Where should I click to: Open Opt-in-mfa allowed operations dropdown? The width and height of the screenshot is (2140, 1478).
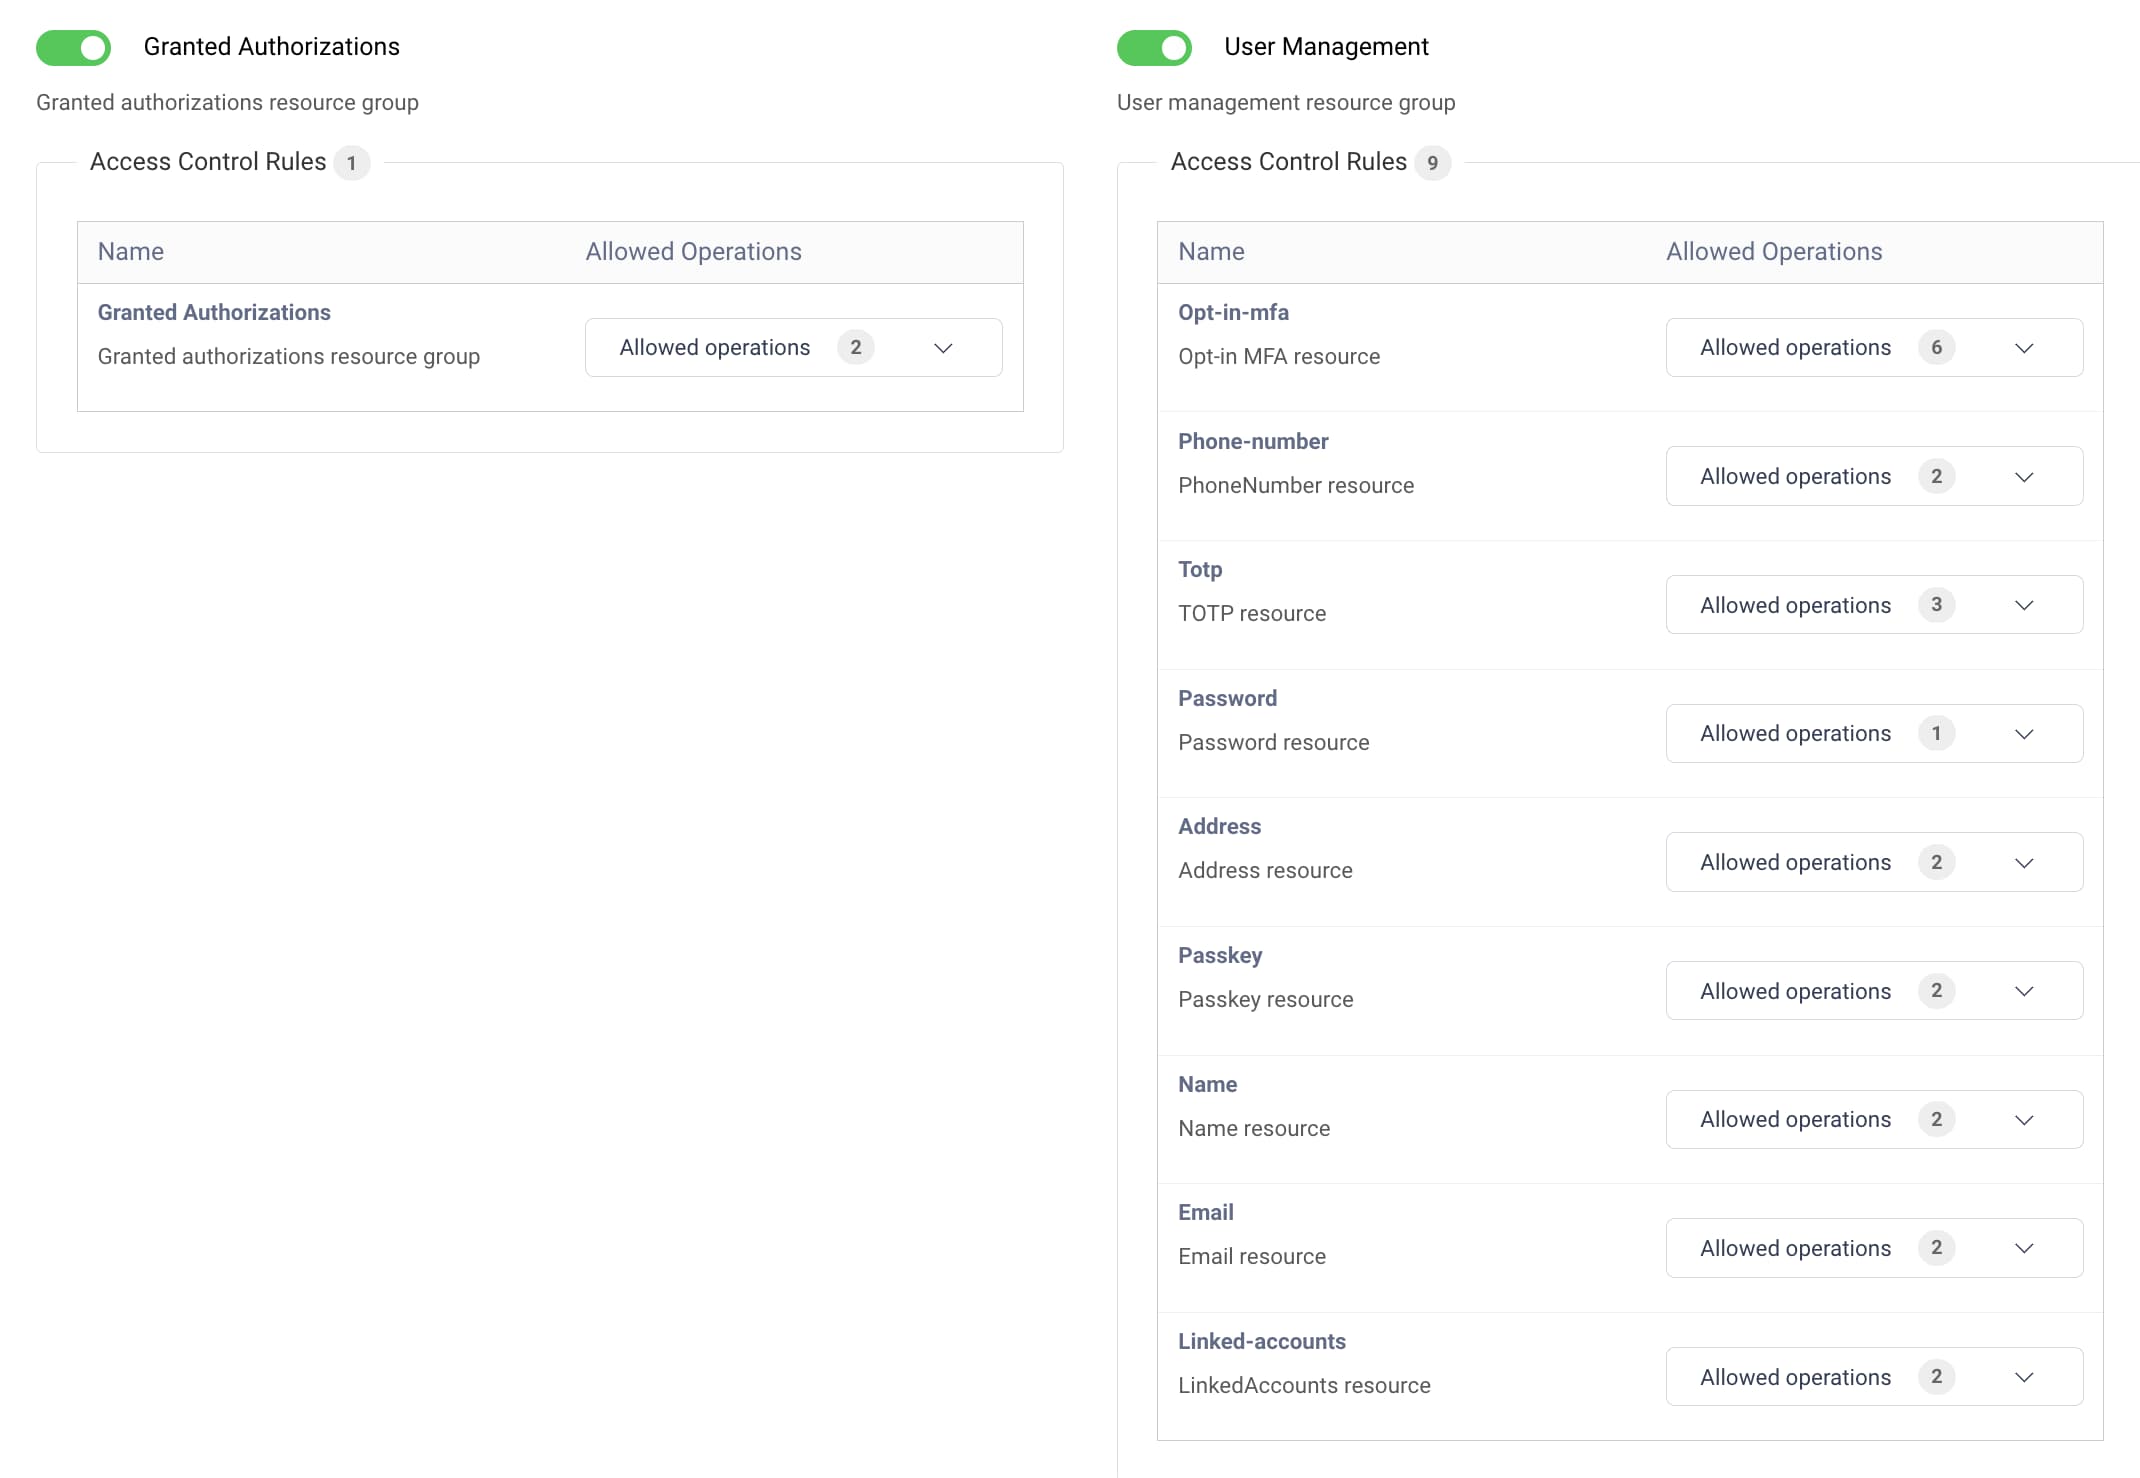pyautogui.click(x=1874, y=348)
